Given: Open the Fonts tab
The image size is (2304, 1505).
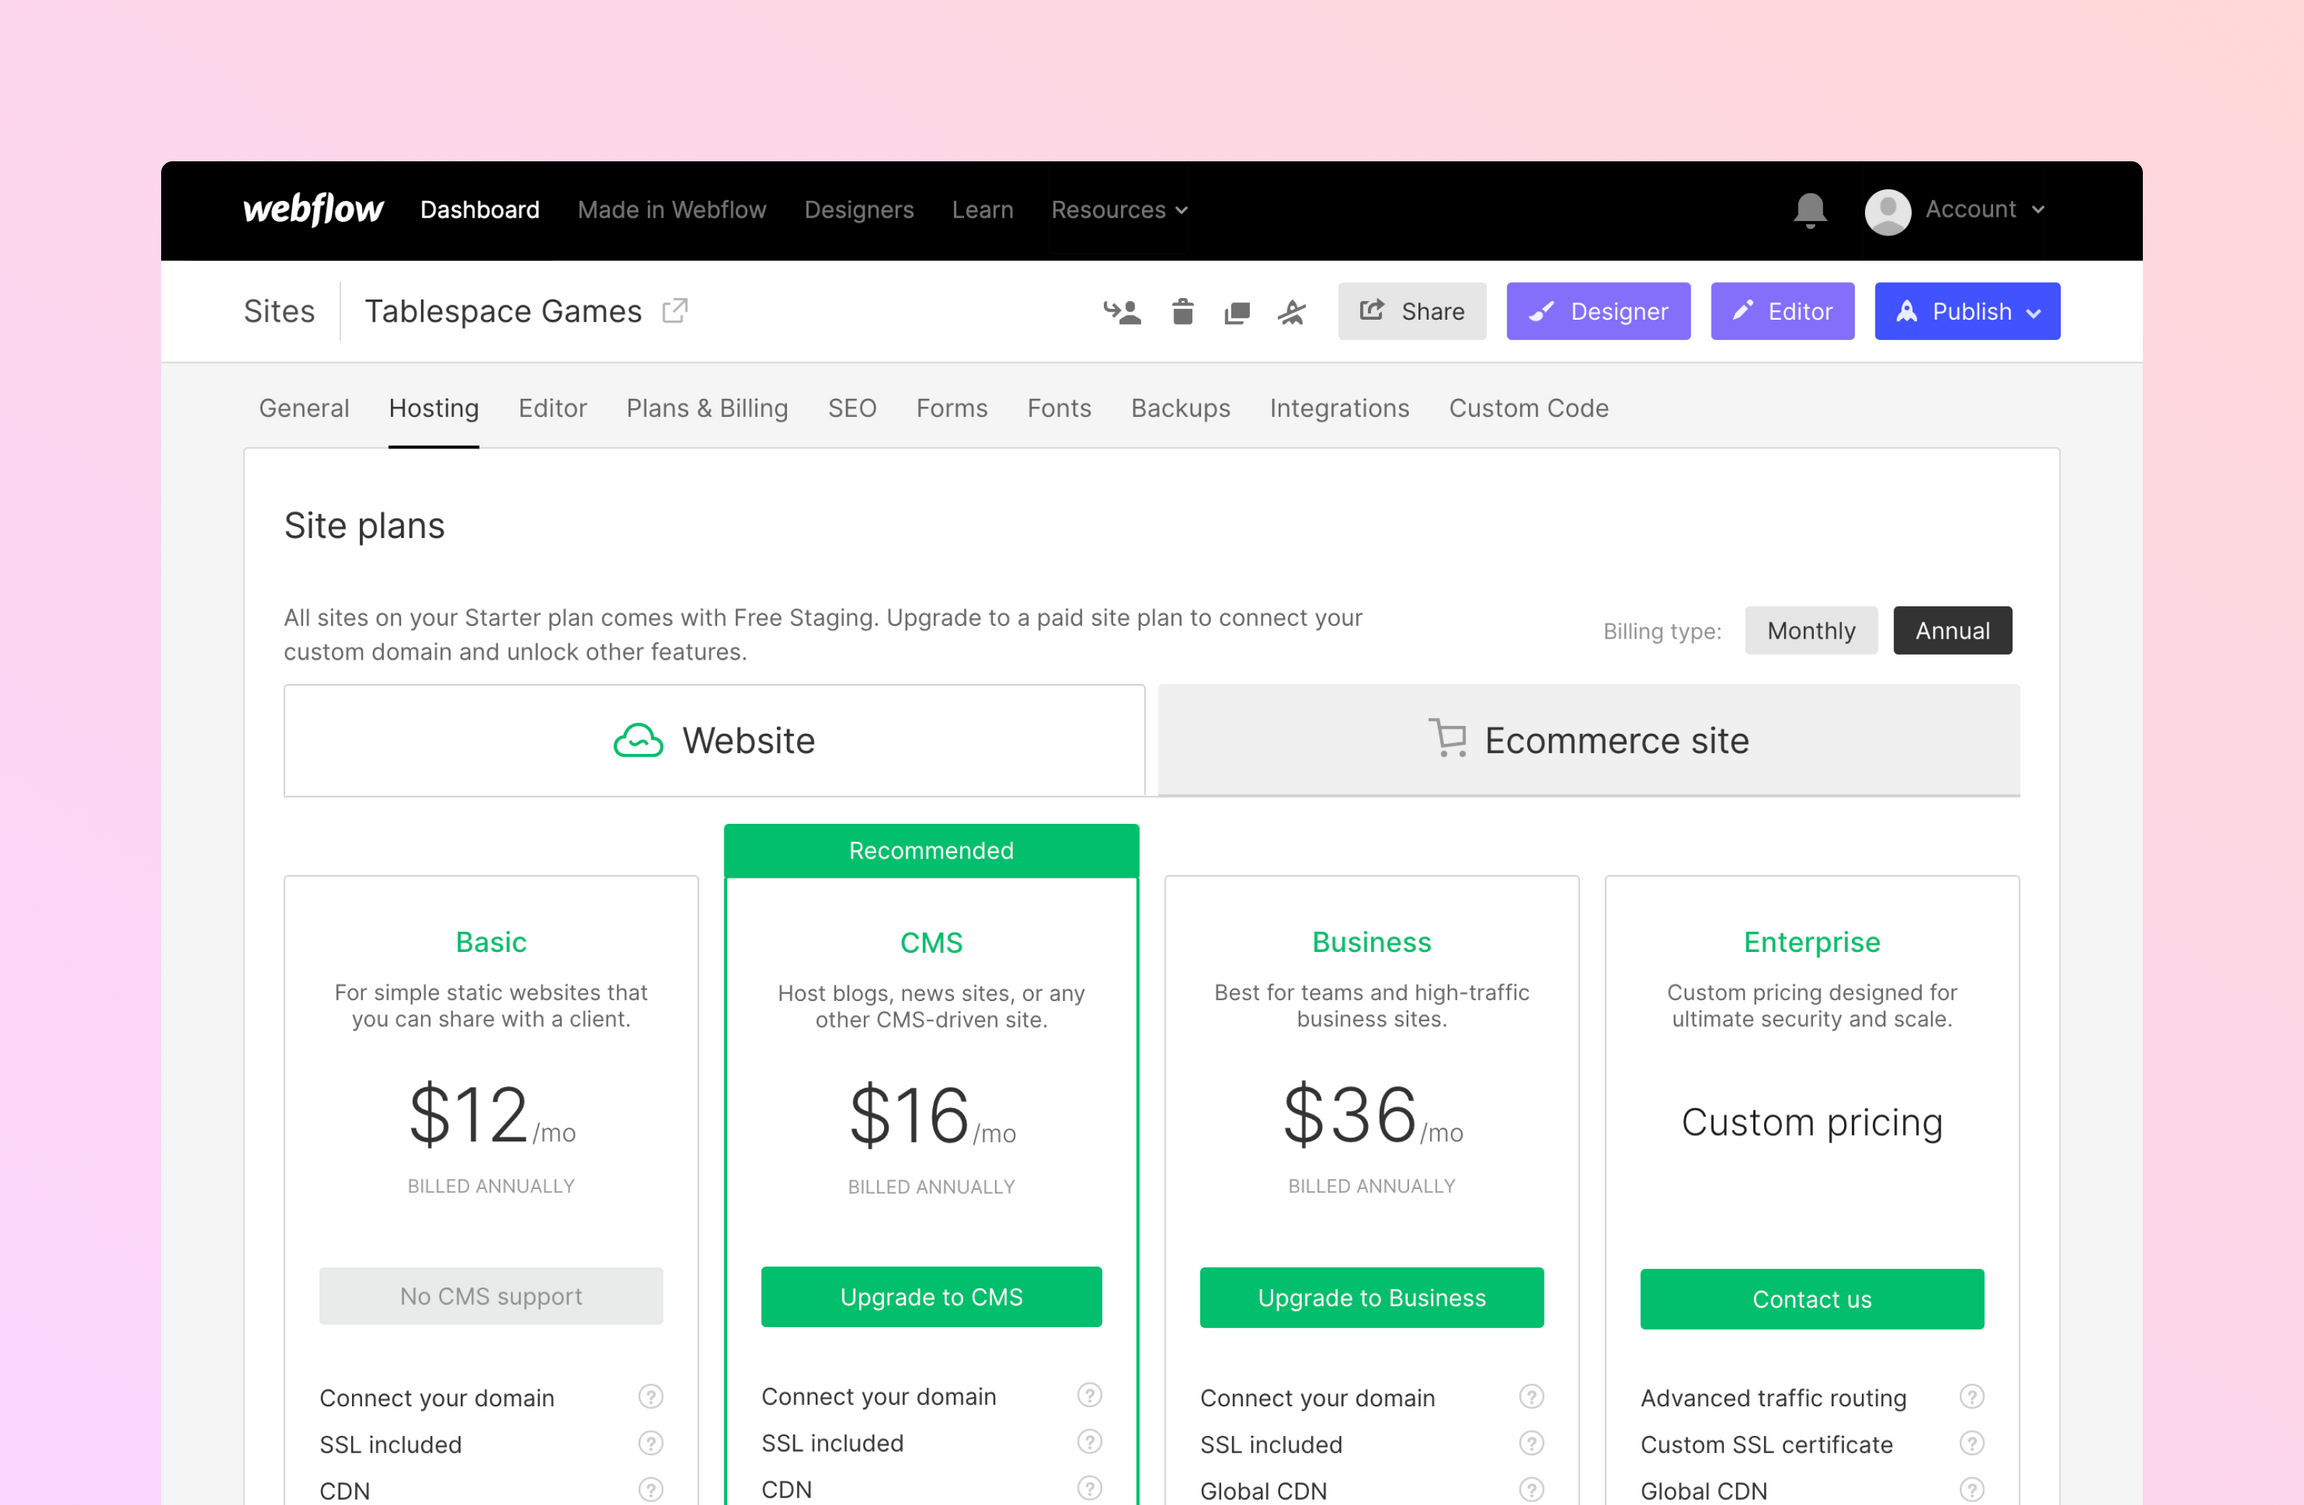Looking at the screenshot, I should pos(1059,408).
